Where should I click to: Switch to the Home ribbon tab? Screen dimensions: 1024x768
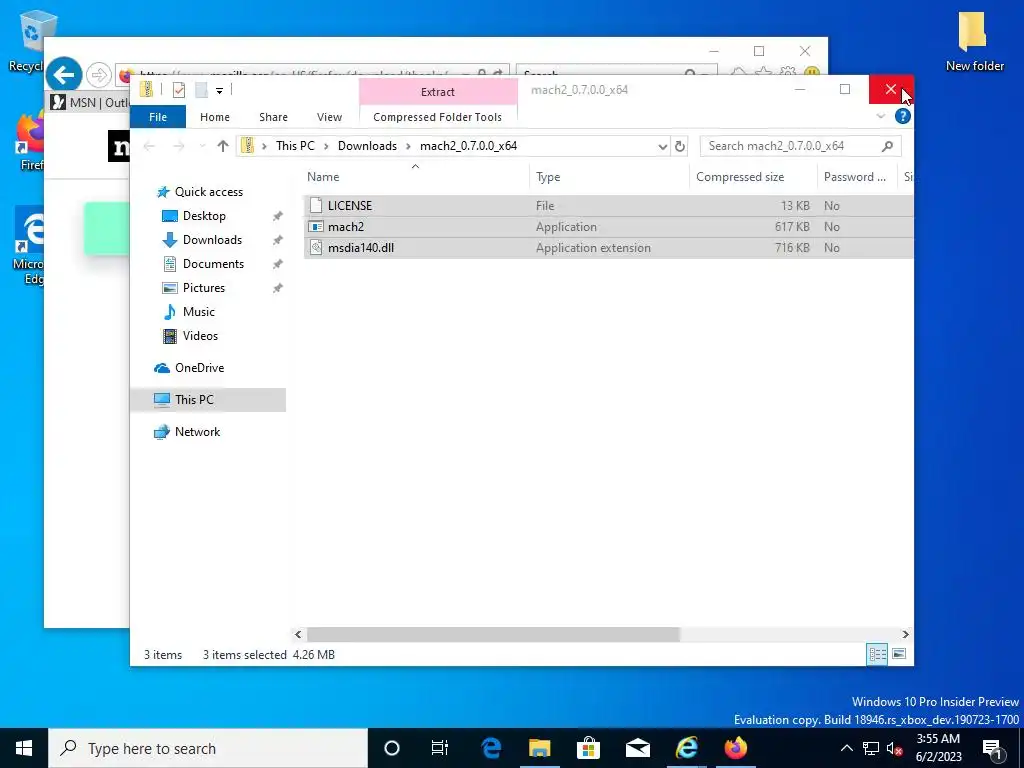coord(215,117)
